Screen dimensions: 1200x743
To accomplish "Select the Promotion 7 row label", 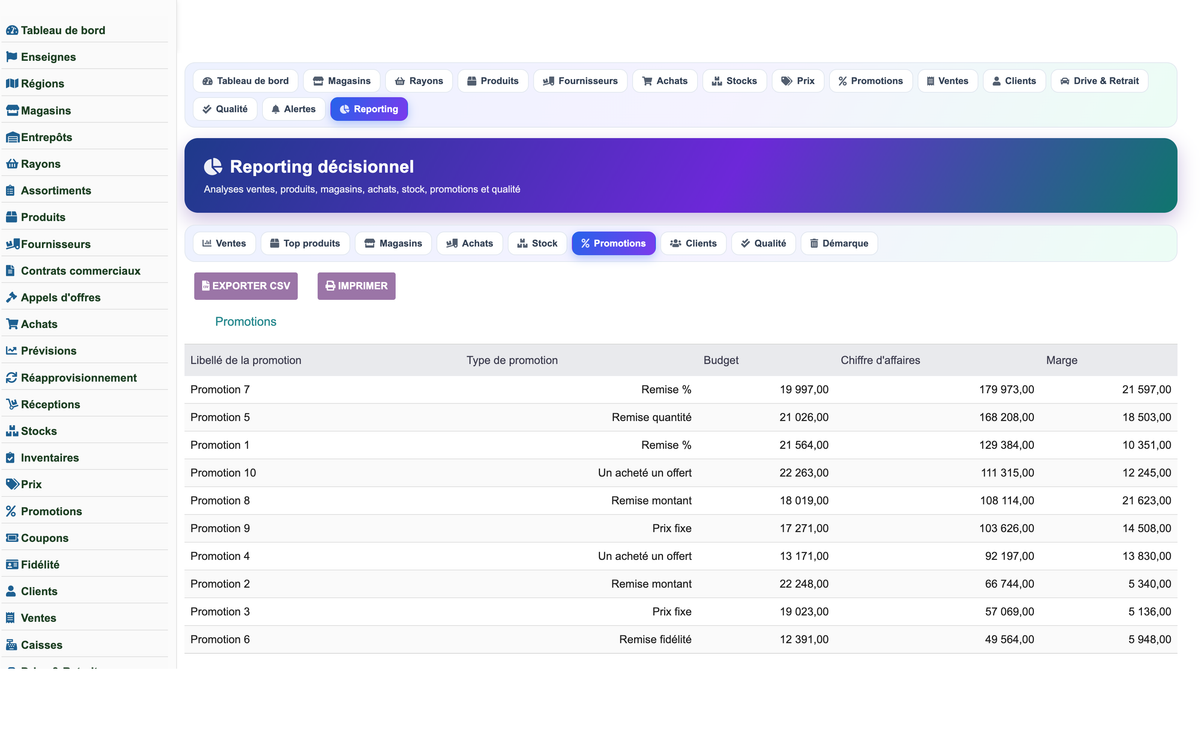I will pyautogui.click(x=220, y=390).
